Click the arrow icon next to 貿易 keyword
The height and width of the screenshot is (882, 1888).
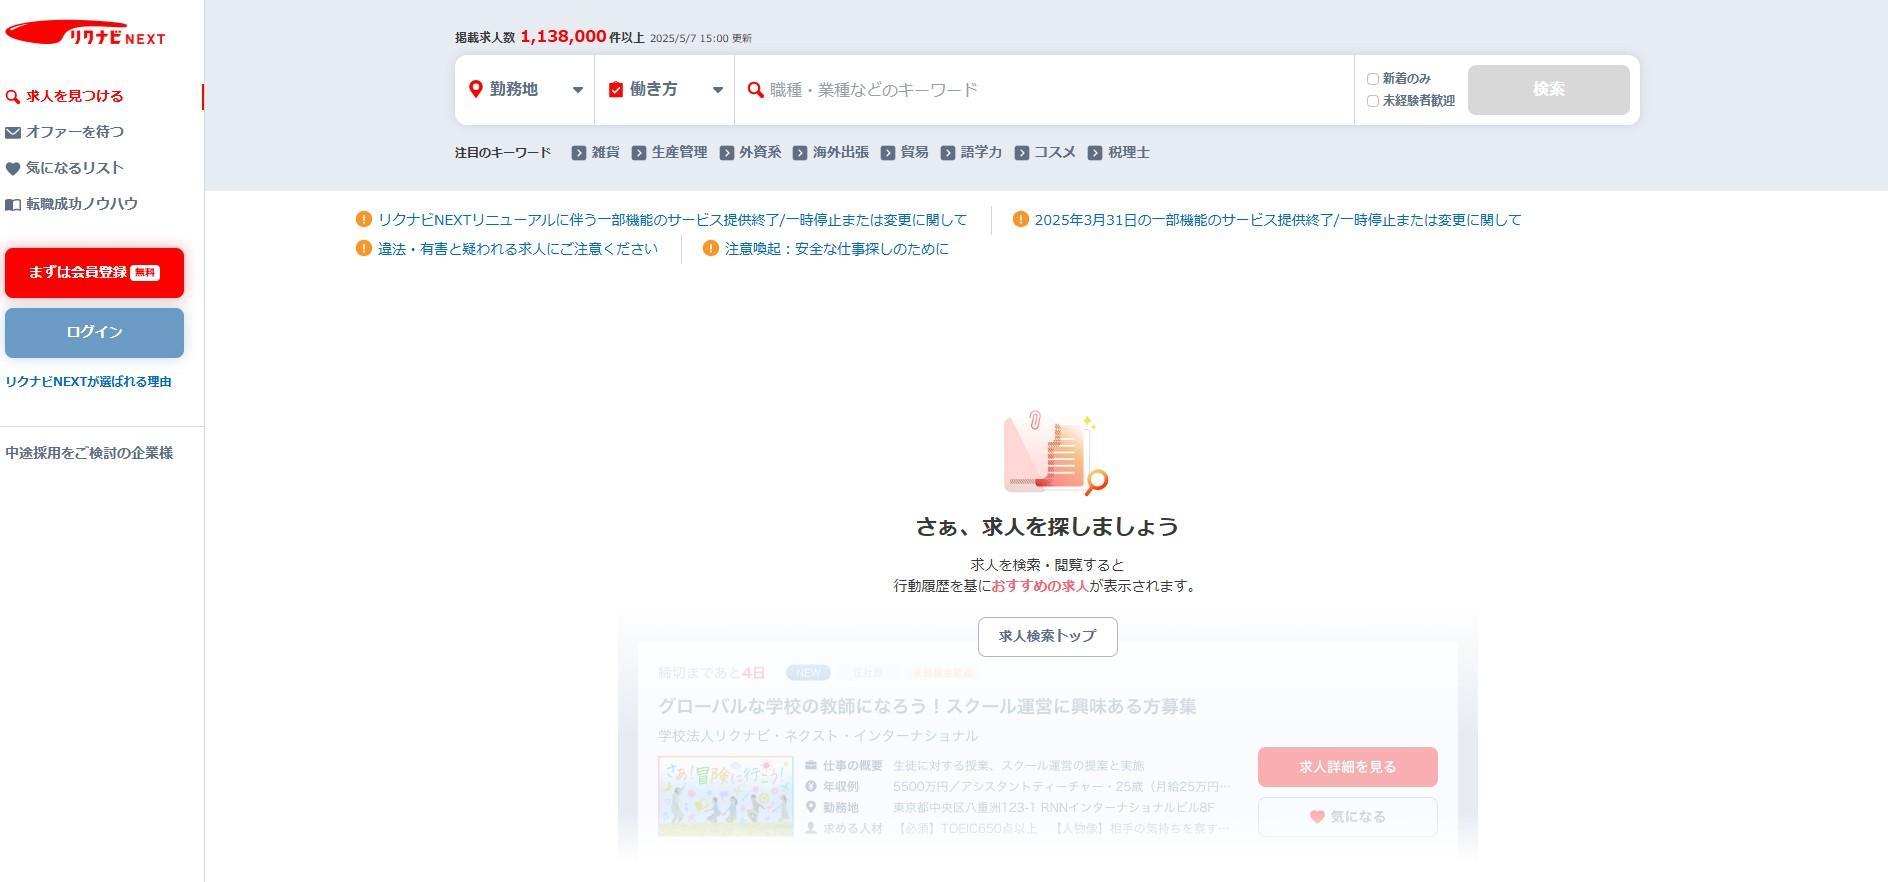pos(888,153)
